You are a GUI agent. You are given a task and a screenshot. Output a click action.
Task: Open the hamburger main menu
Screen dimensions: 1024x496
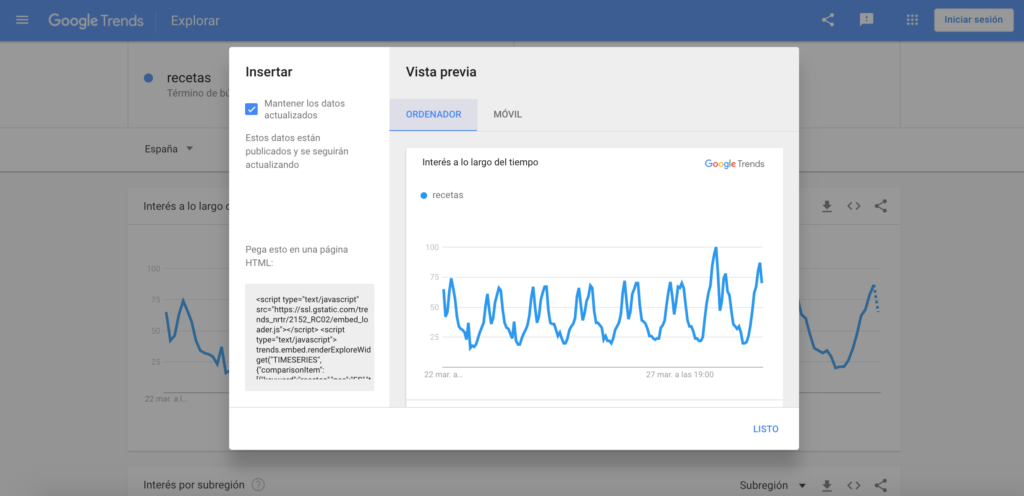coord(22,20)
